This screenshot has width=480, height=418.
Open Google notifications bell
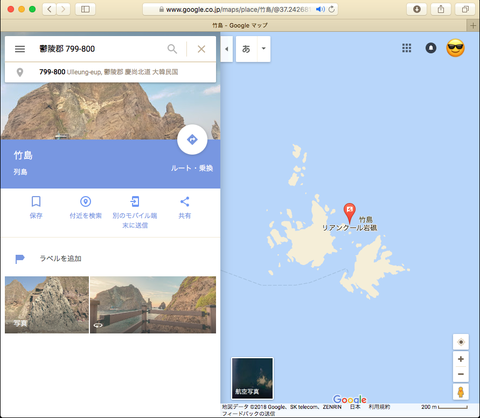(431, 48)
